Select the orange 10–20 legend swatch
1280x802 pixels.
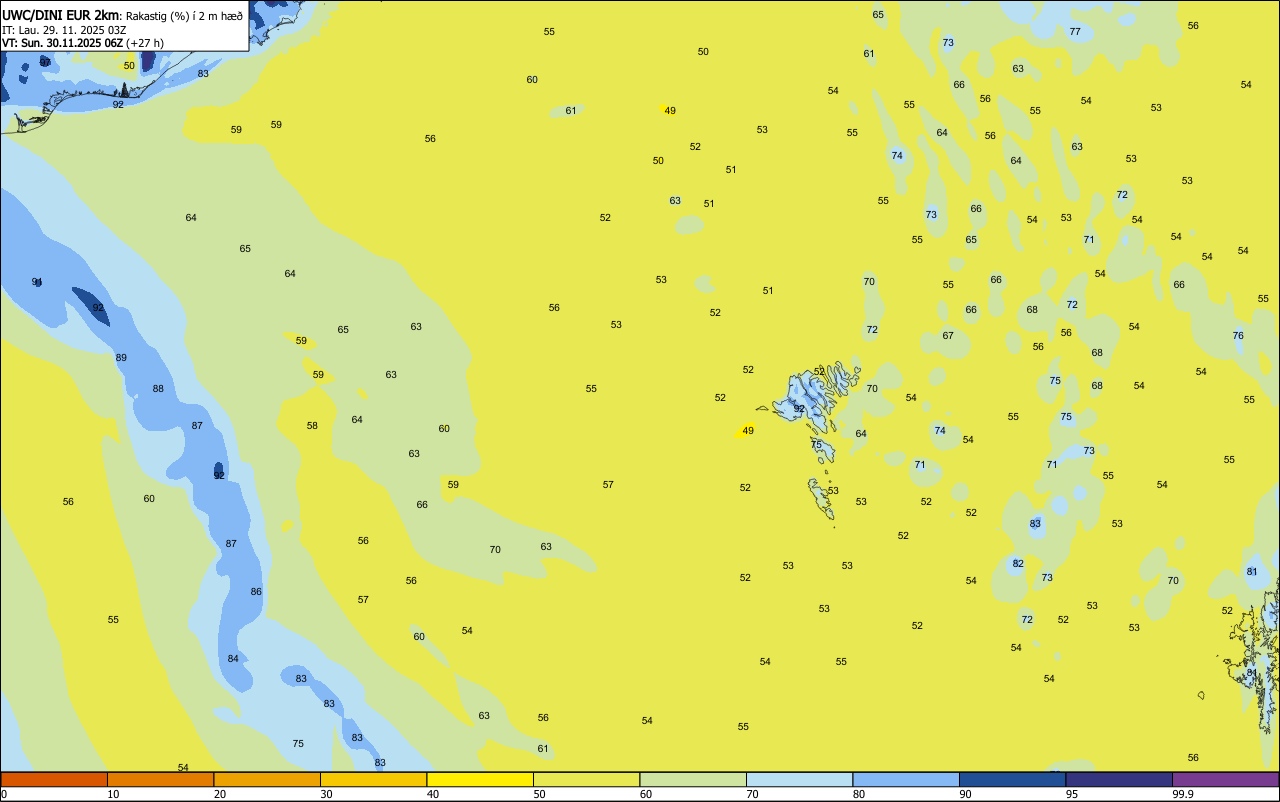click(160, 779)
